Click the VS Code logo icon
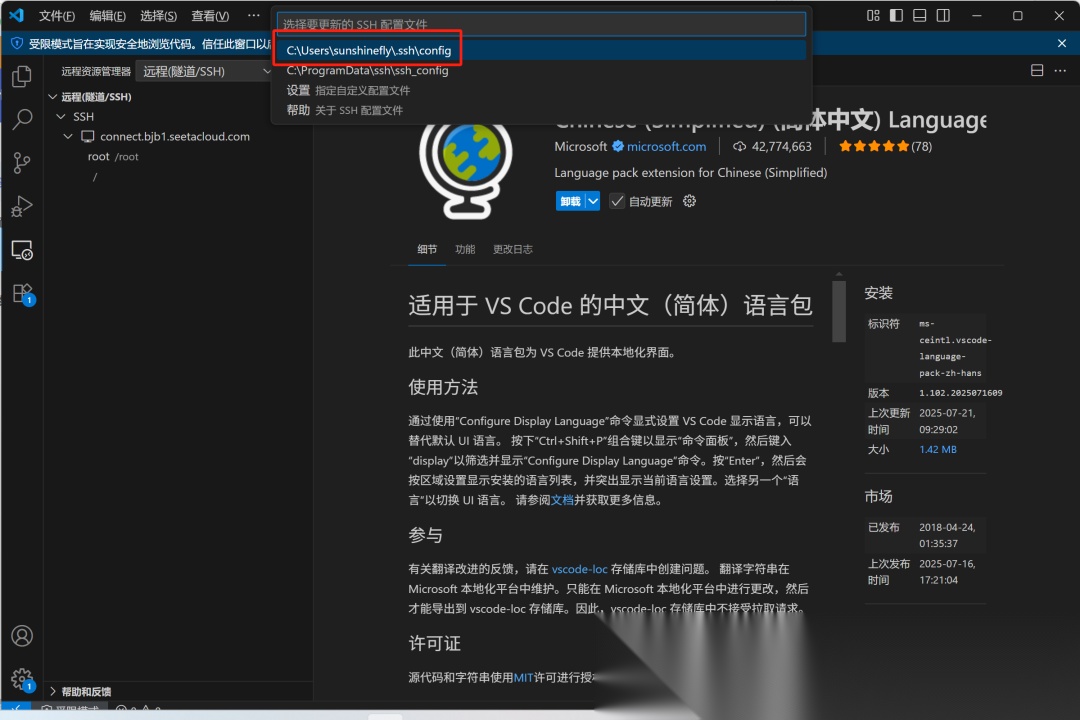This screenshot has height=720, width=1080. 17,15
